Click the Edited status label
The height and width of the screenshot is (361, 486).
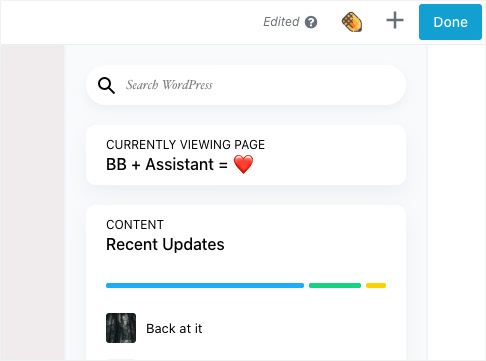pos(281,22)
